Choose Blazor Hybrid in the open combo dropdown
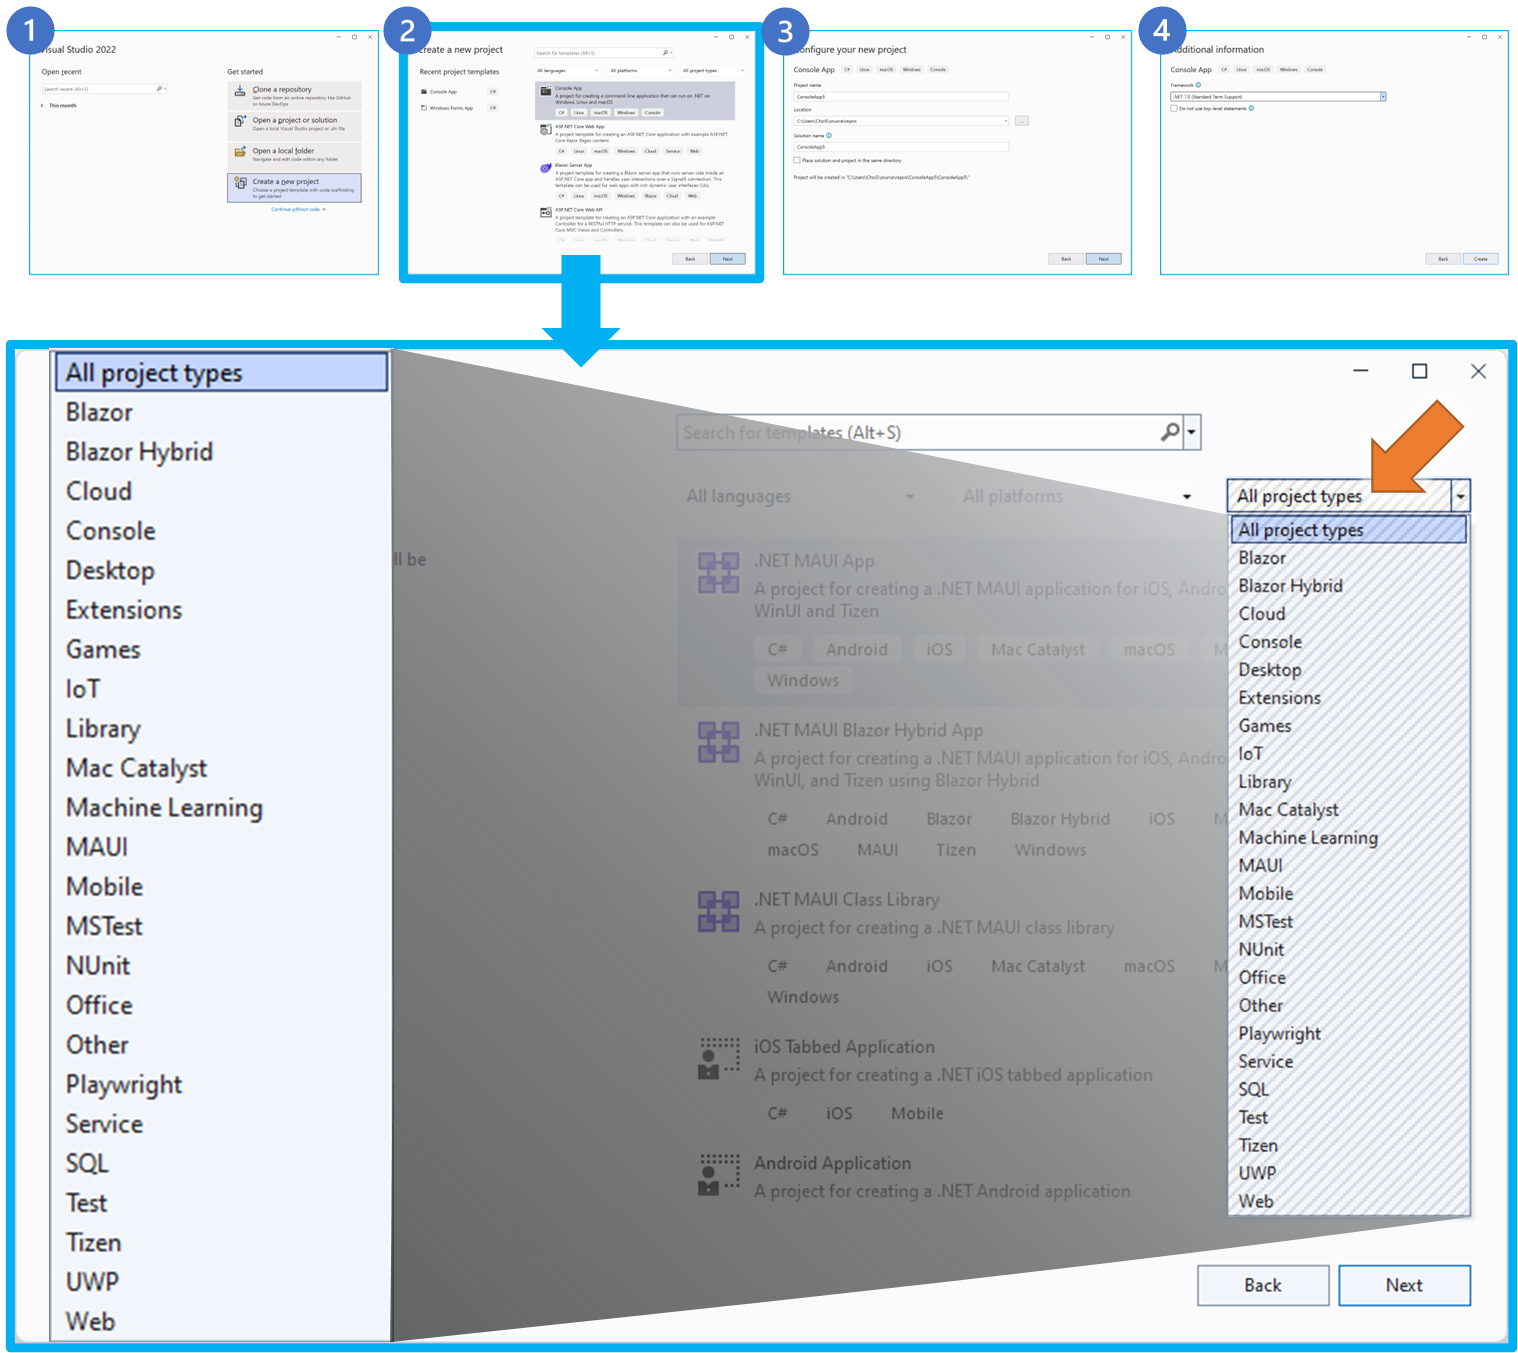Viewport: 1518px width, 1353px height. [1348, 586]
